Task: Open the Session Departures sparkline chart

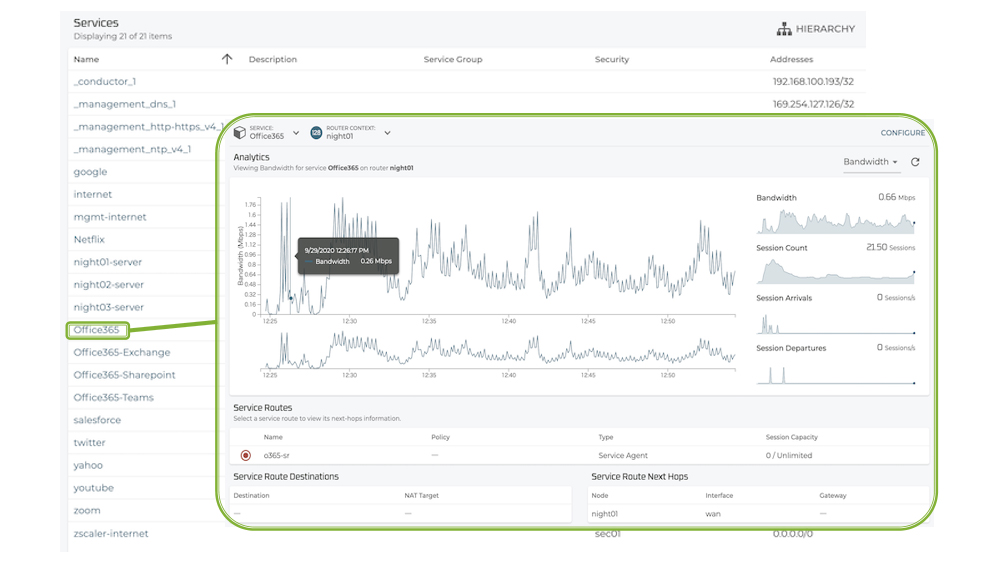Action: tap(835, 372)
